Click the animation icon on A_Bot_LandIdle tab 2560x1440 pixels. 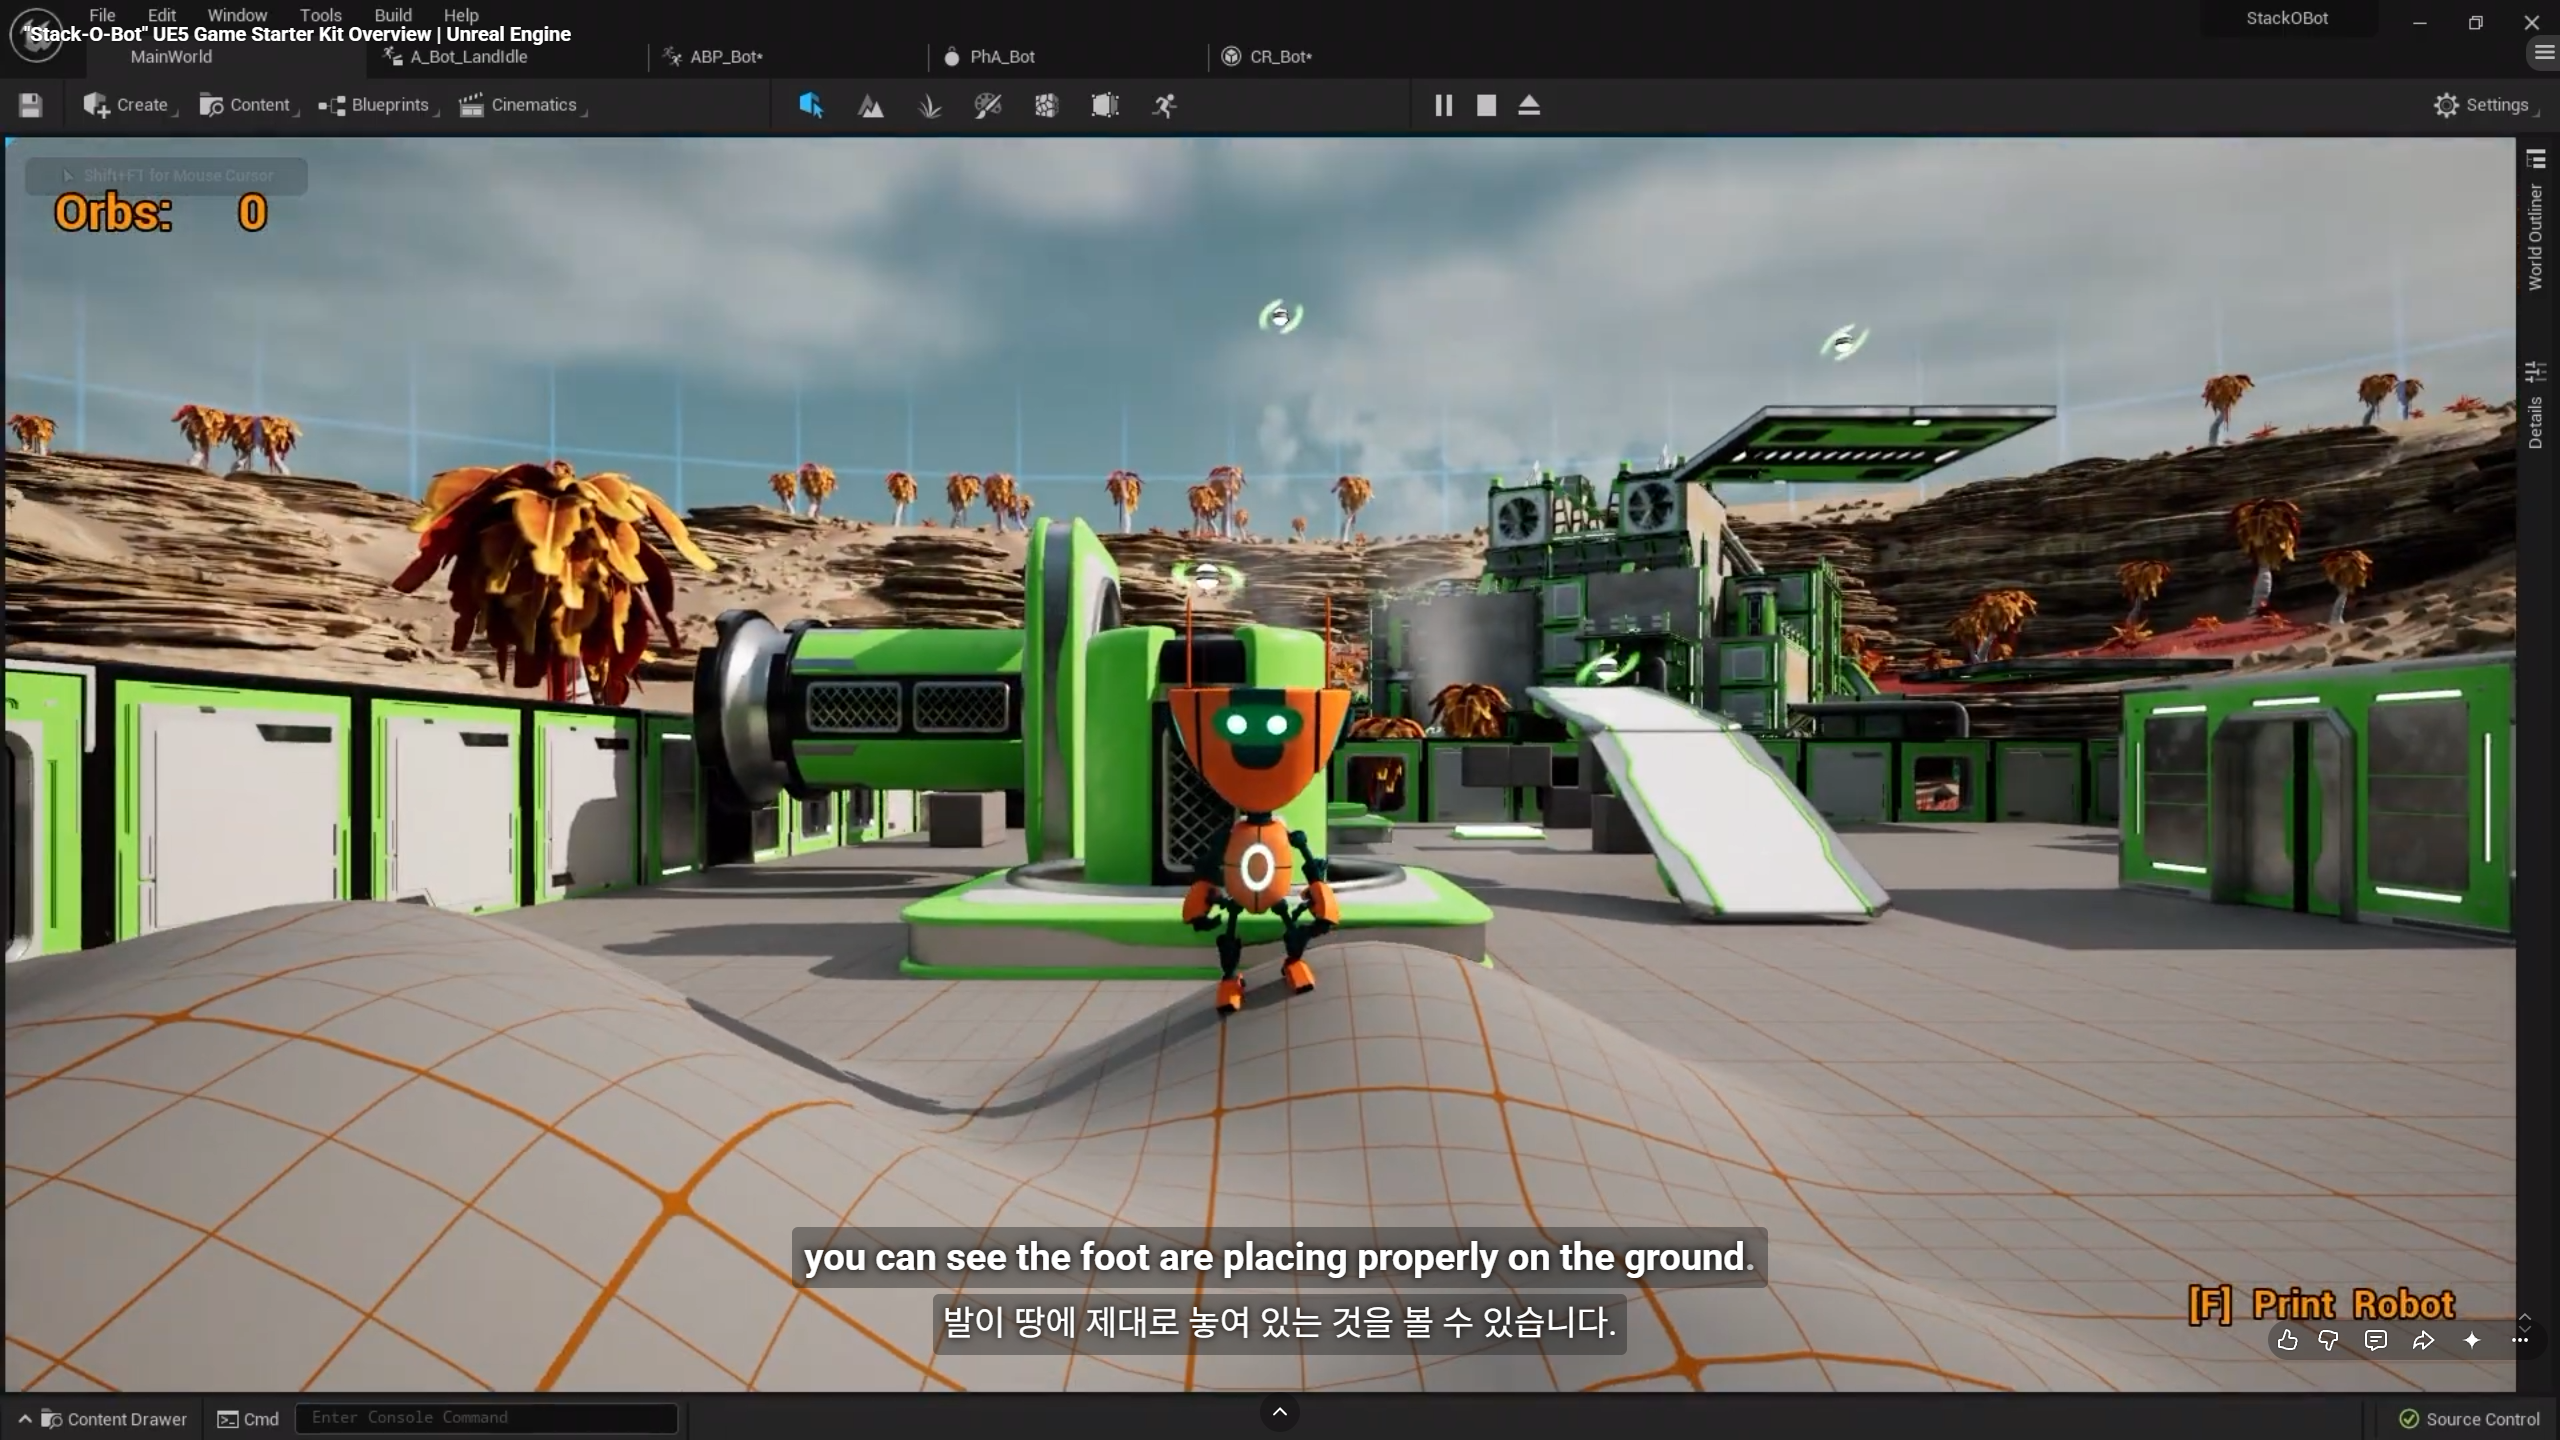pyautogui.click(x=392, y=56)
